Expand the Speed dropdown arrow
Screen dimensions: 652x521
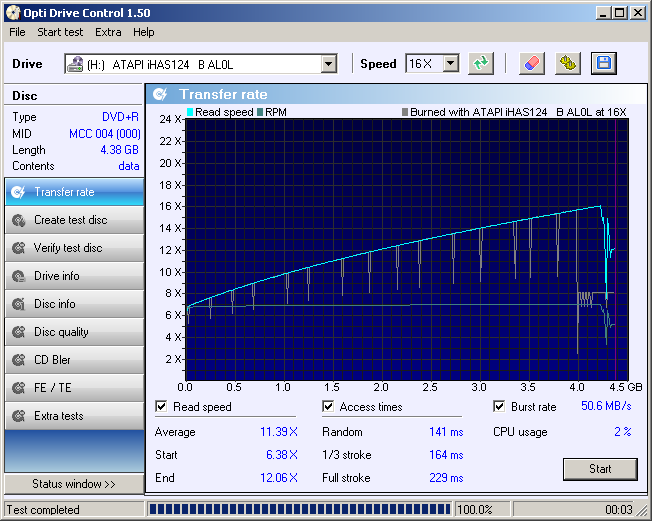[x=451, y=64]
